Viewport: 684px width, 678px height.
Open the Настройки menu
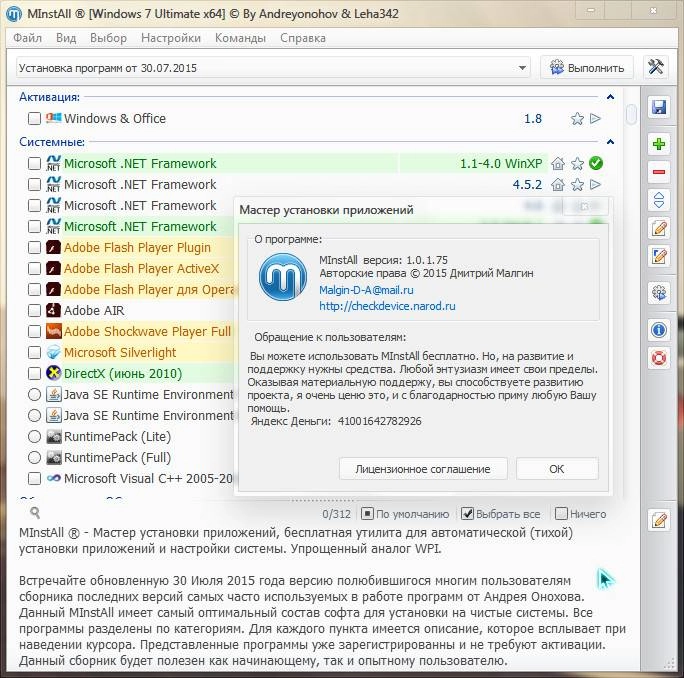pyautogui.click(x=171, y=38)
